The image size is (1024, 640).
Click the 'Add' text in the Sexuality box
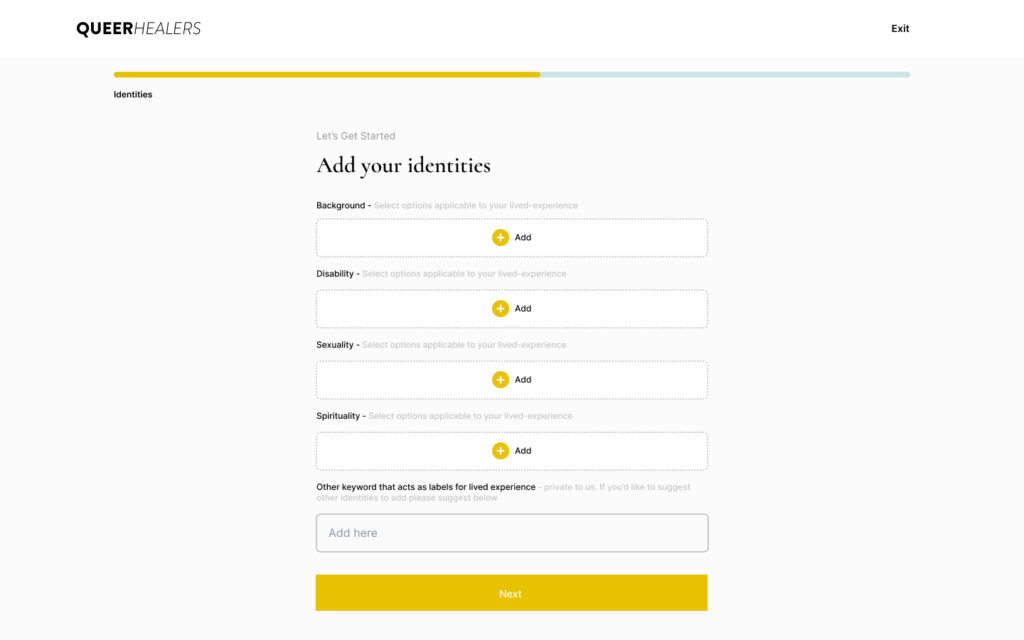pyautogui.click(x=523, y=380)
